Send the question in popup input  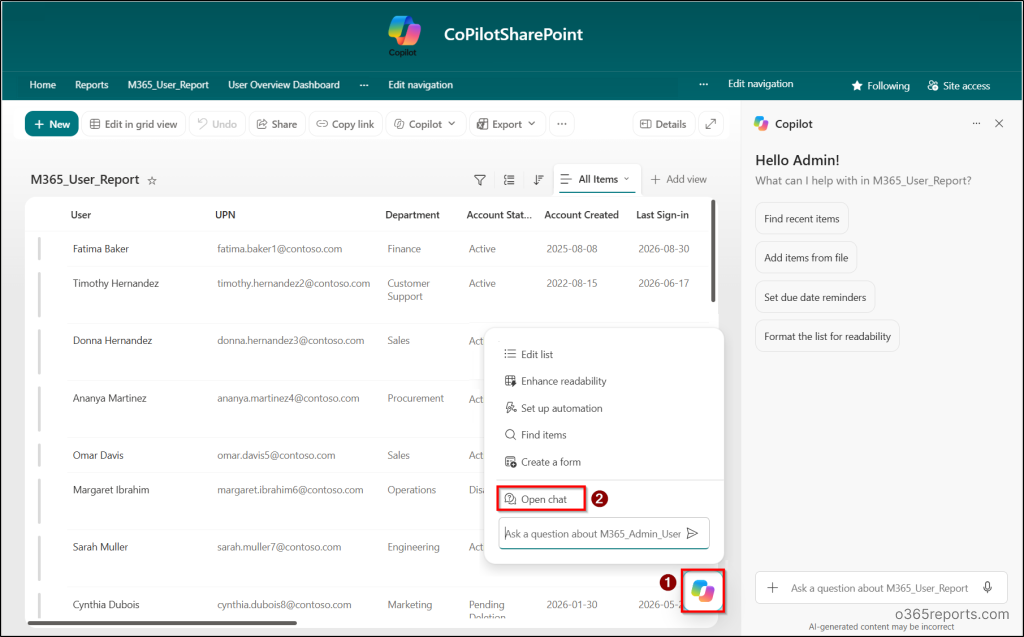pyautogui.click(x=693, y=533)
